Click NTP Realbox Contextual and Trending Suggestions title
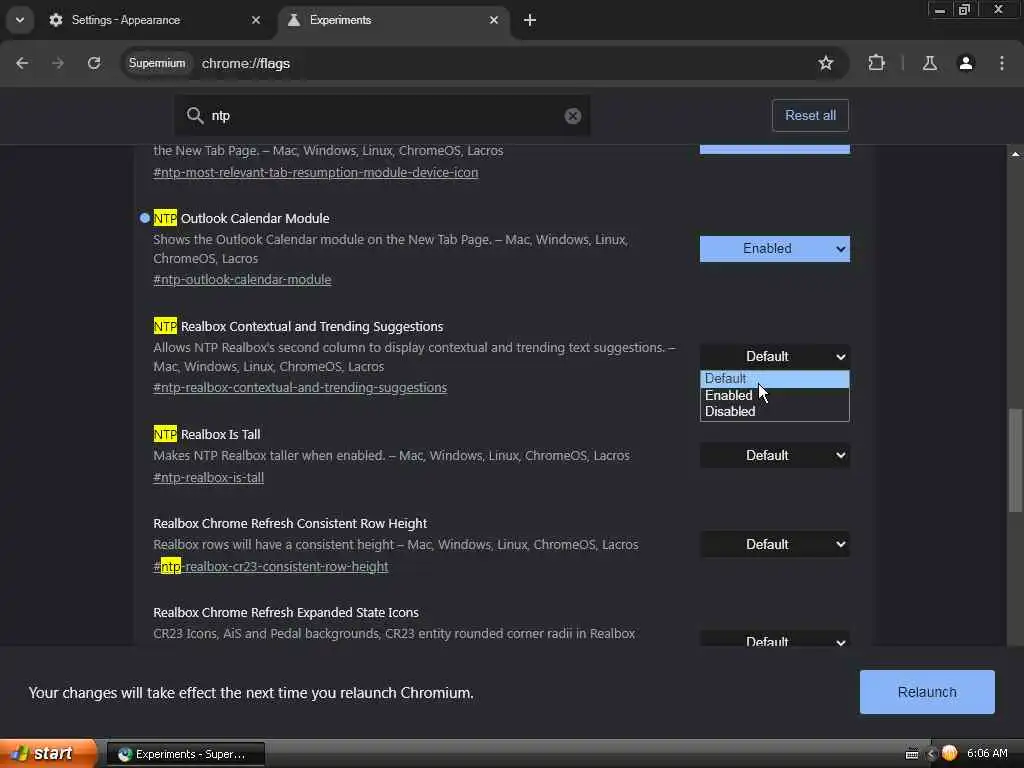 [298, 326]
